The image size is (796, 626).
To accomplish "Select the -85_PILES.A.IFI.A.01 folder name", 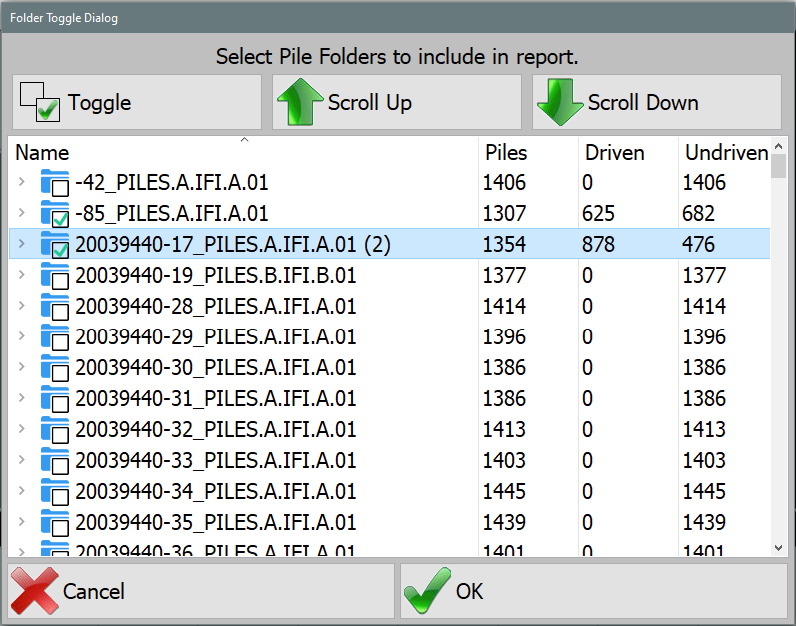I will click(172, 213).
